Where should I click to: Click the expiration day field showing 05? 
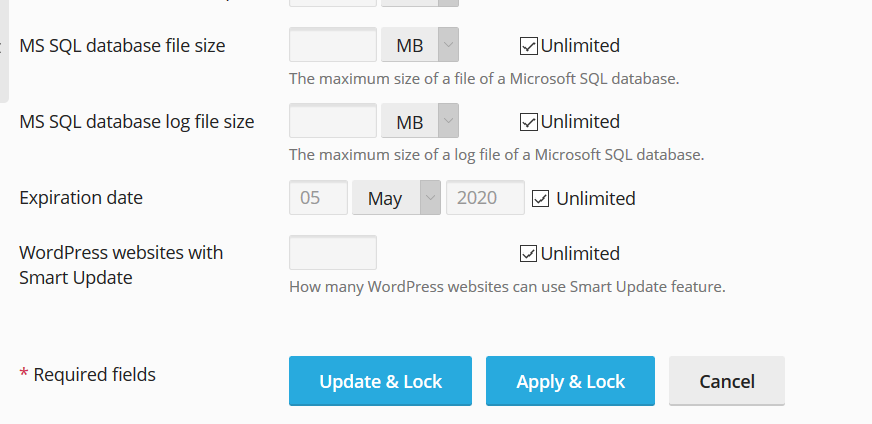[319, 198]
